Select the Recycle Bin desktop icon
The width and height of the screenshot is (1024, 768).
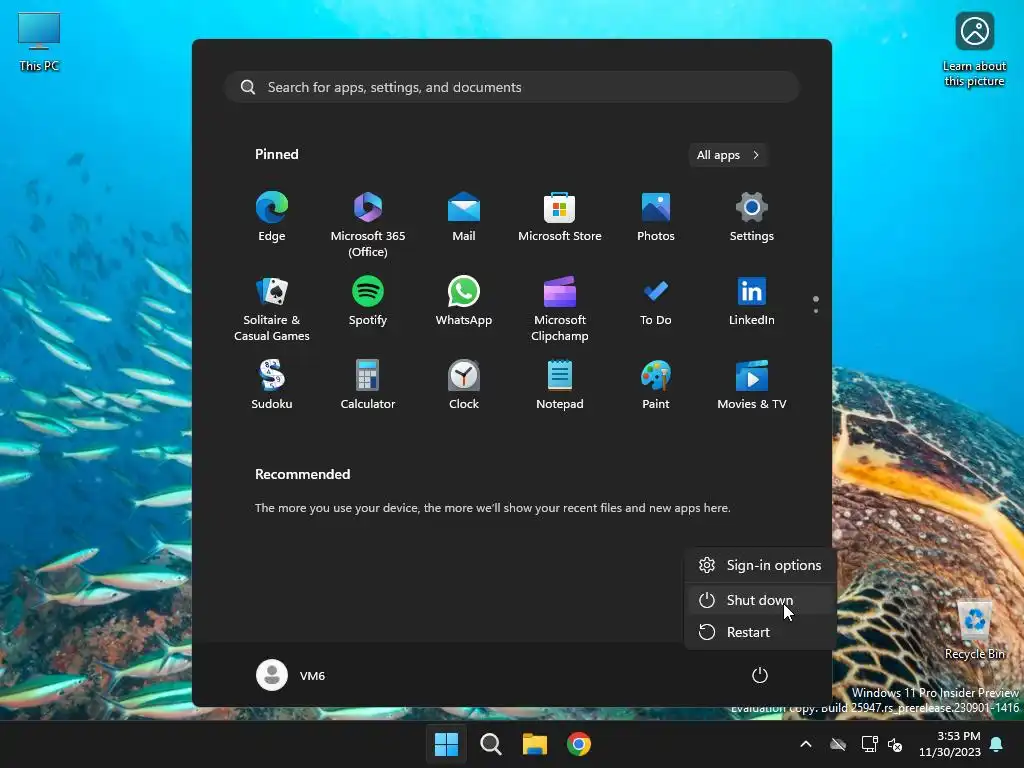click(x=974, y=631)
